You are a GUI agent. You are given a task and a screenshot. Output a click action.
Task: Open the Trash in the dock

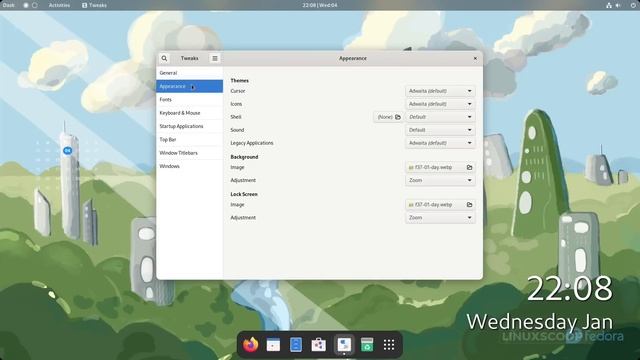coord(367,345)
